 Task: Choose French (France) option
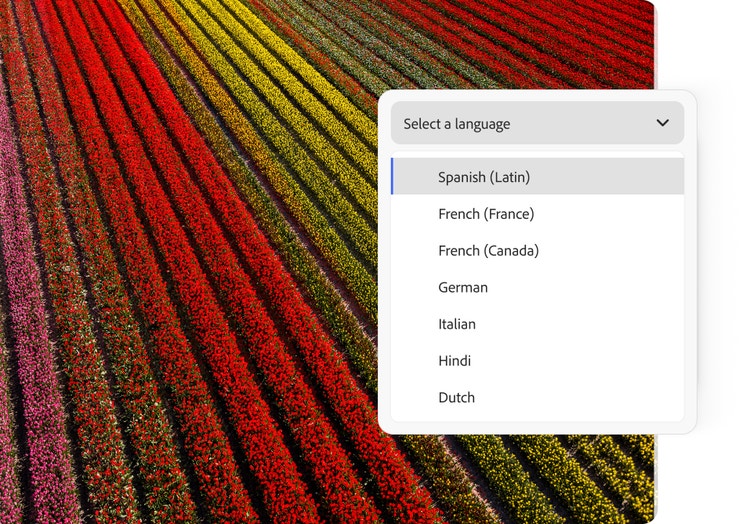pyautogui.click(x=537, y=213)
